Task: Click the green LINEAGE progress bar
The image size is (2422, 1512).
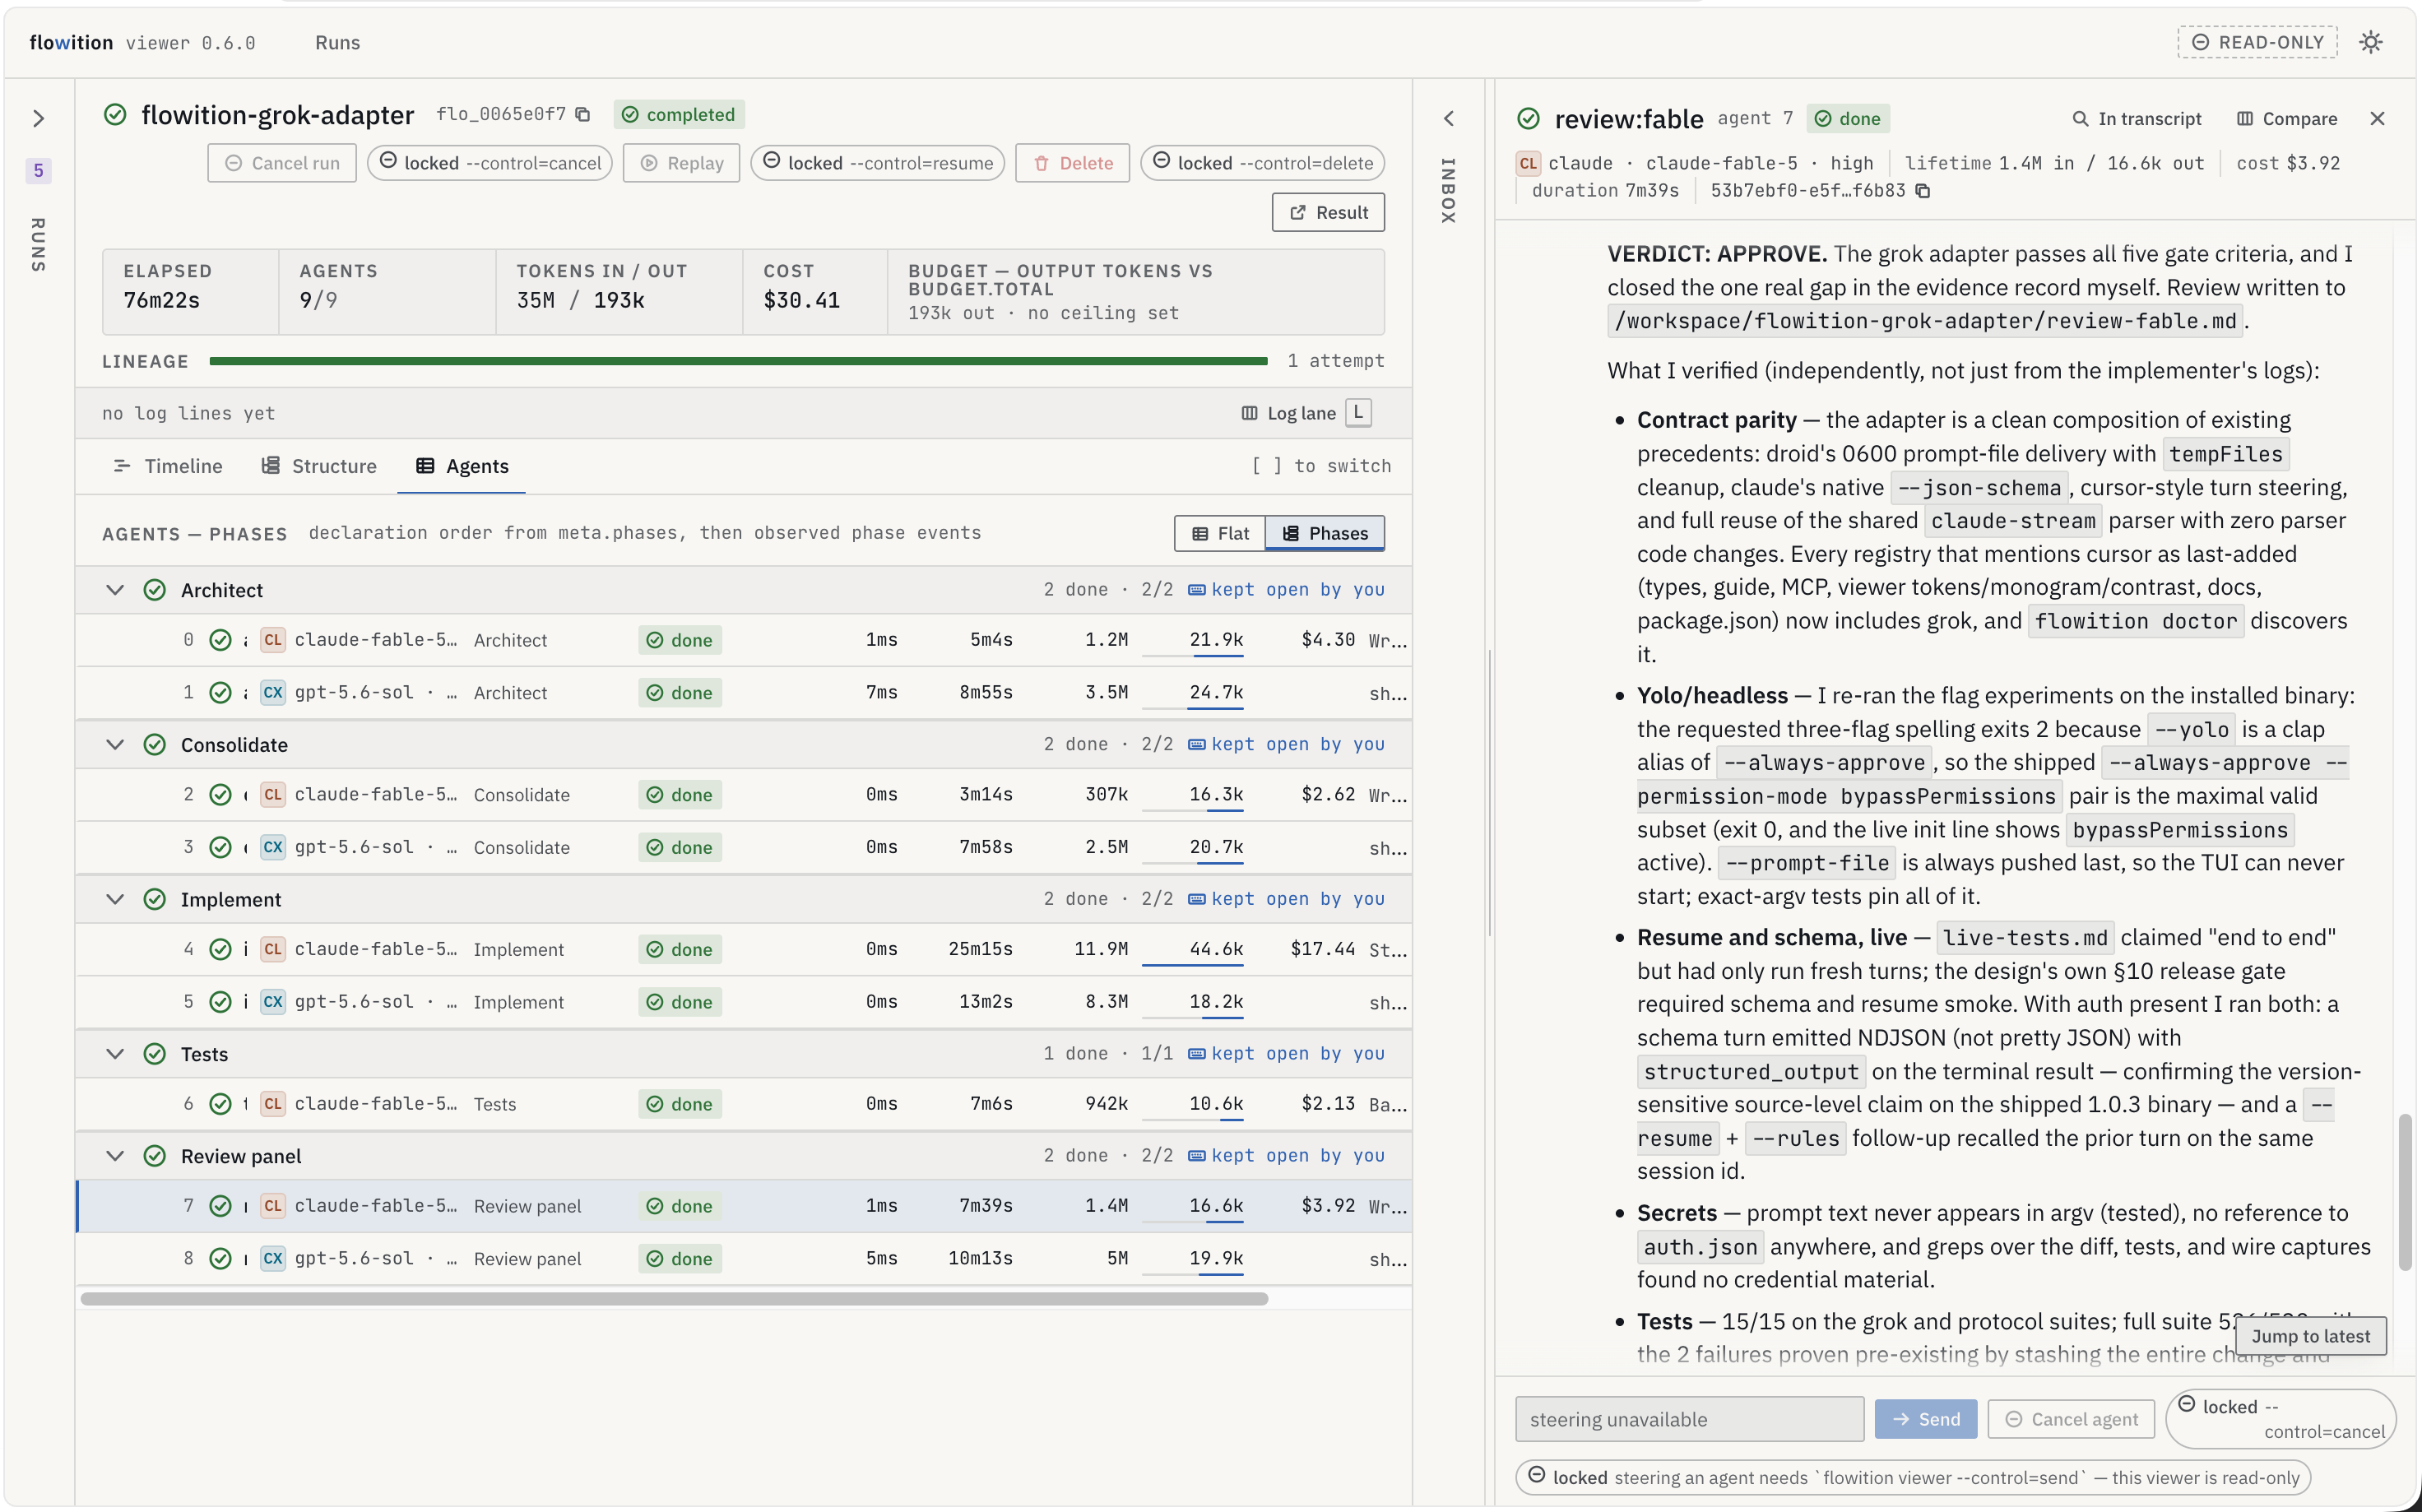Action: click(738, 361)
